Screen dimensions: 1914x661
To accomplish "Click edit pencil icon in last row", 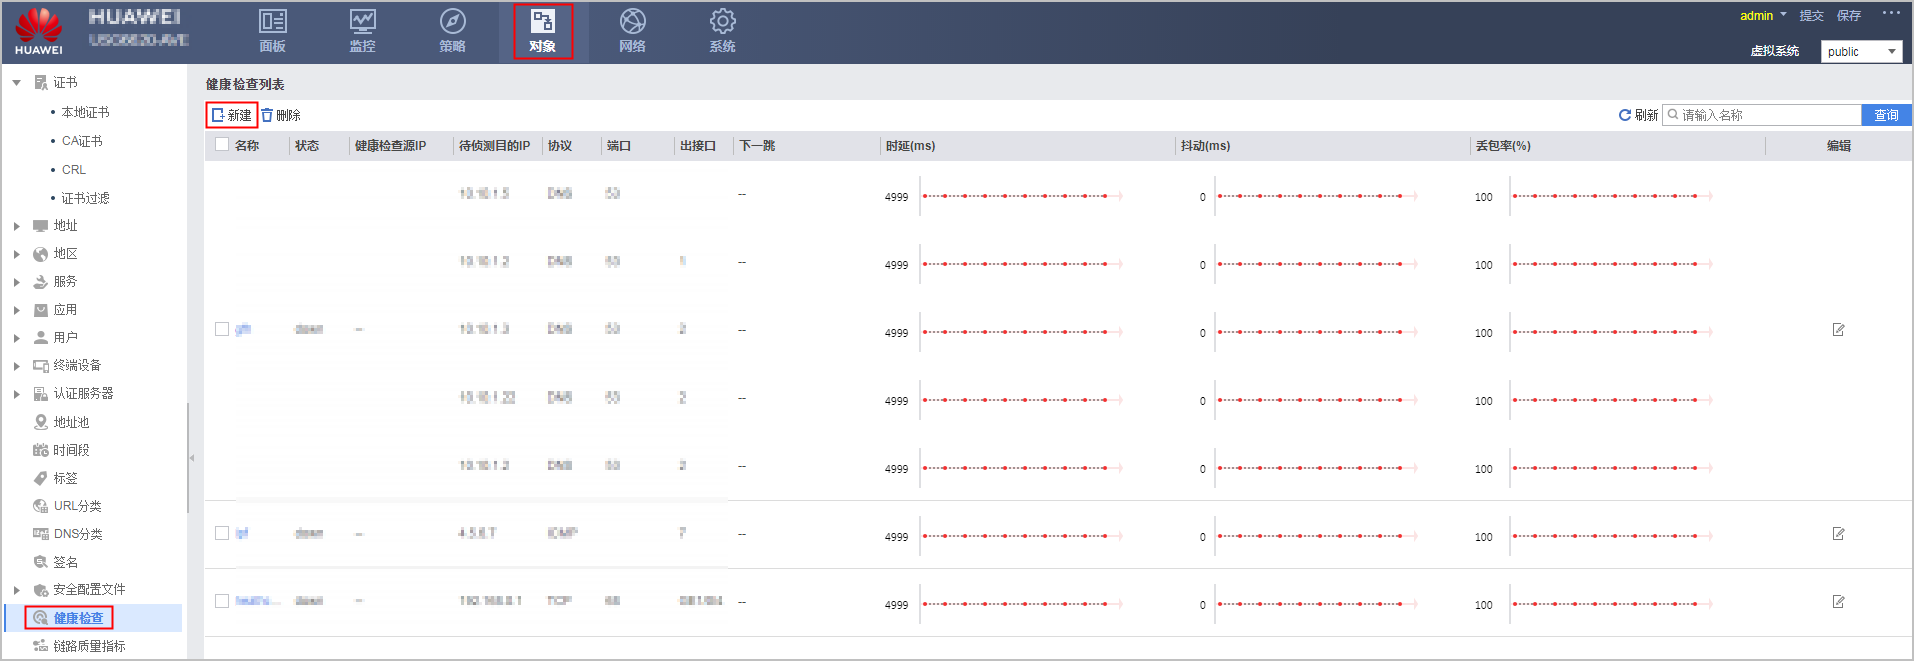I will coord(1838,602).
